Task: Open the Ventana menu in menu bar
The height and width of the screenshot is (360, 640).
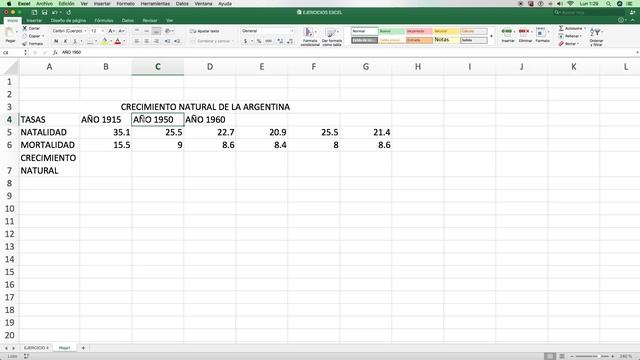Action: pos(203,3)
